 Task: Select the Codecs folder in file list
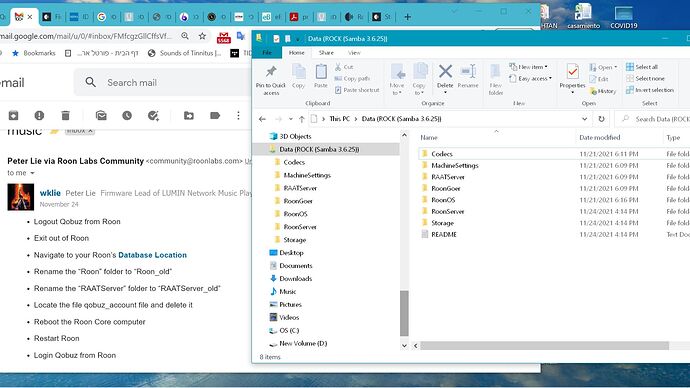(441, 154)
